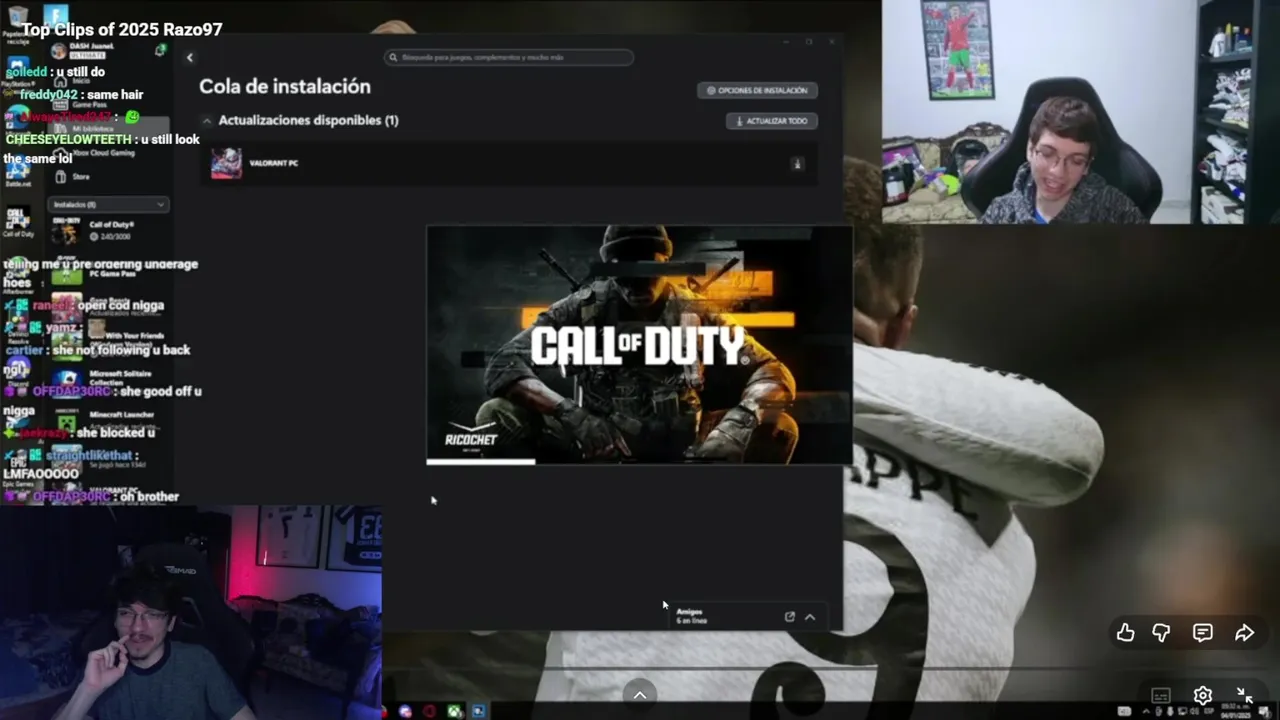Click the top-right streamer webcam feed

tap(1080, 111)
